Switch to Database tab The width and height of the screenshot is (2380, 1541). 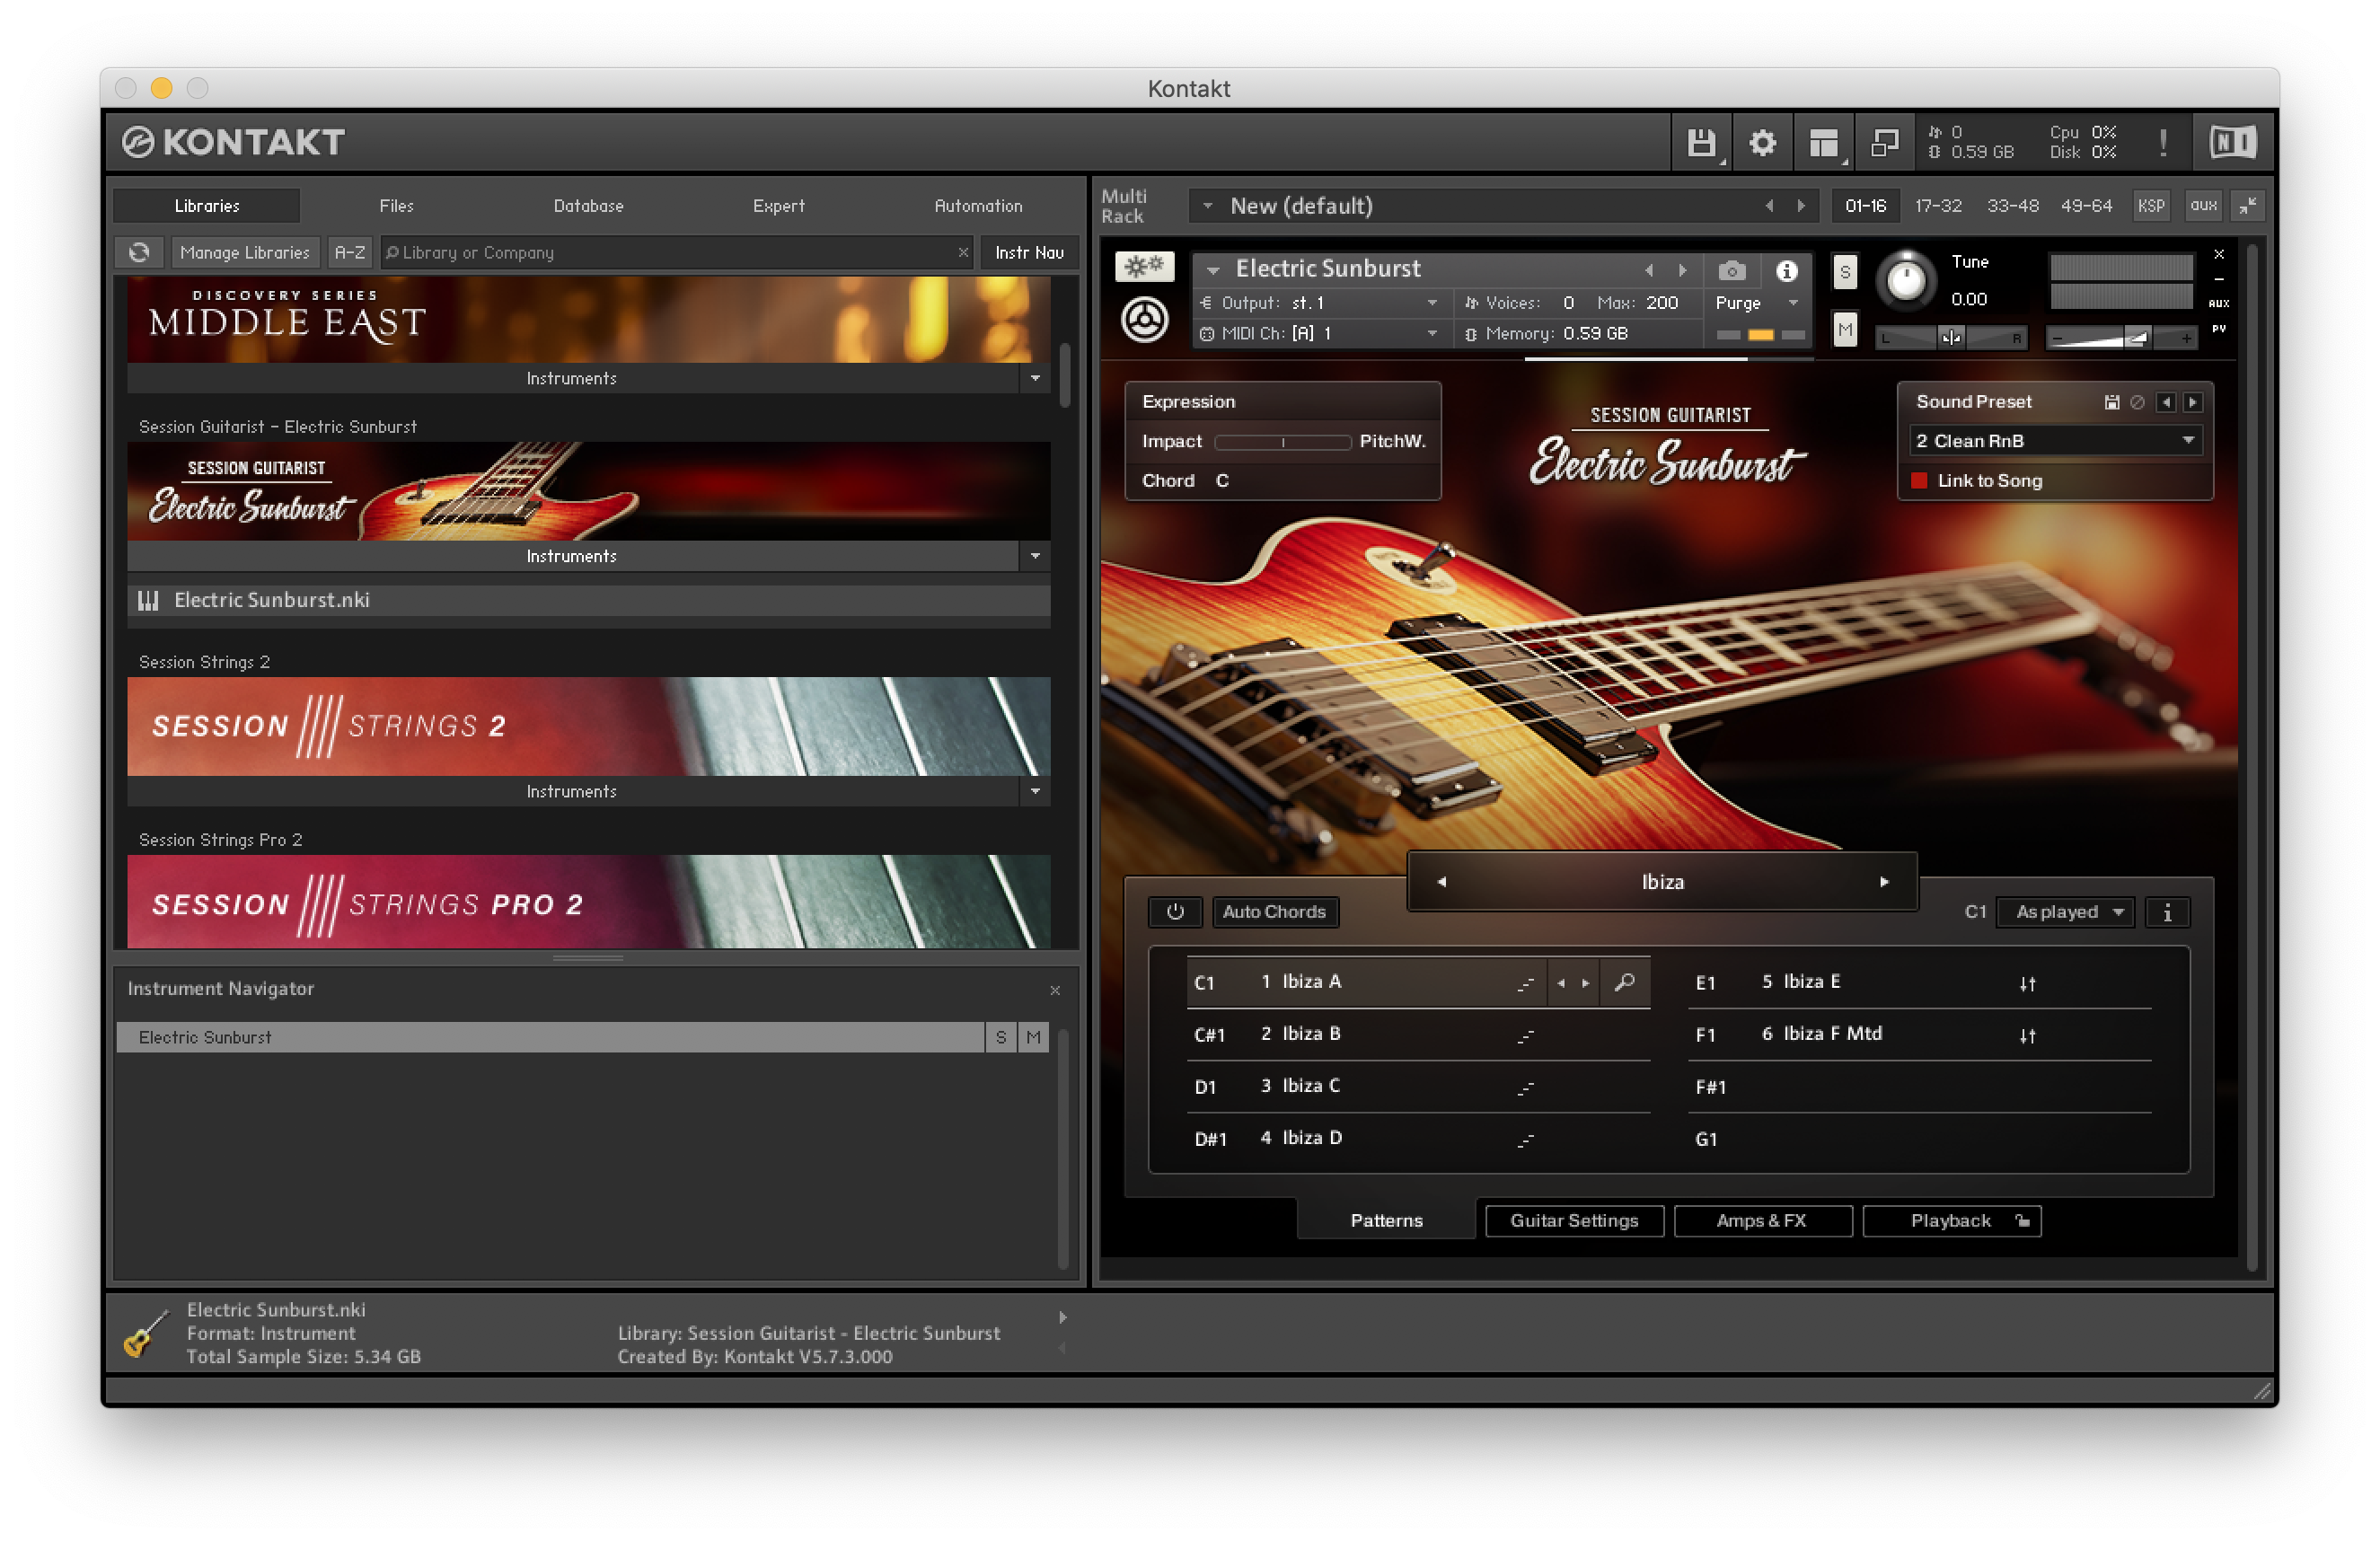588,206
